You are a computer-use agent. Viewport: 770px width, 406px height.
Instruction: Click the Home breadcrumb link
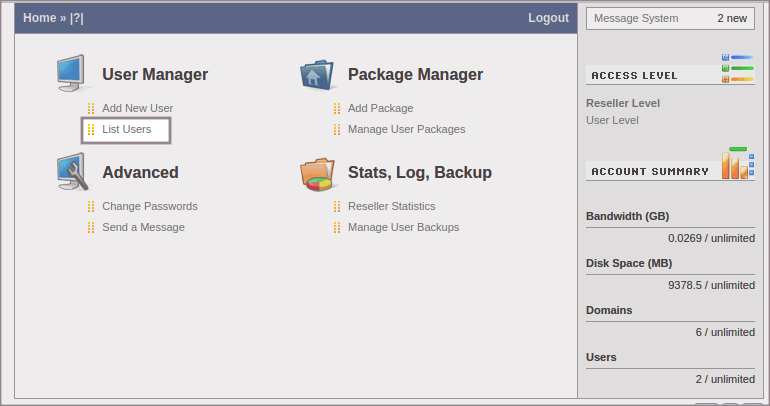pyautogui.click(x=39, y=18)
